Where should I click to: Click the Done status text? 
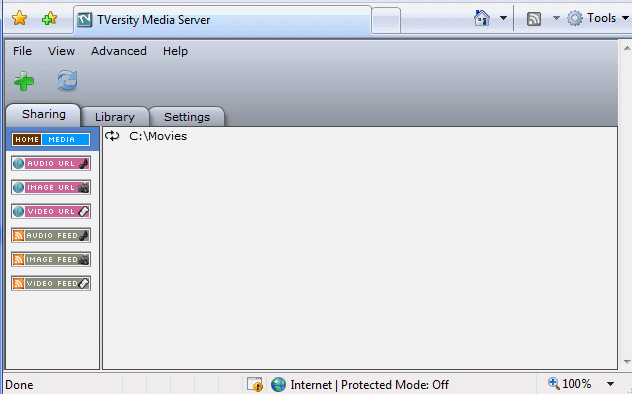(19, 385)
